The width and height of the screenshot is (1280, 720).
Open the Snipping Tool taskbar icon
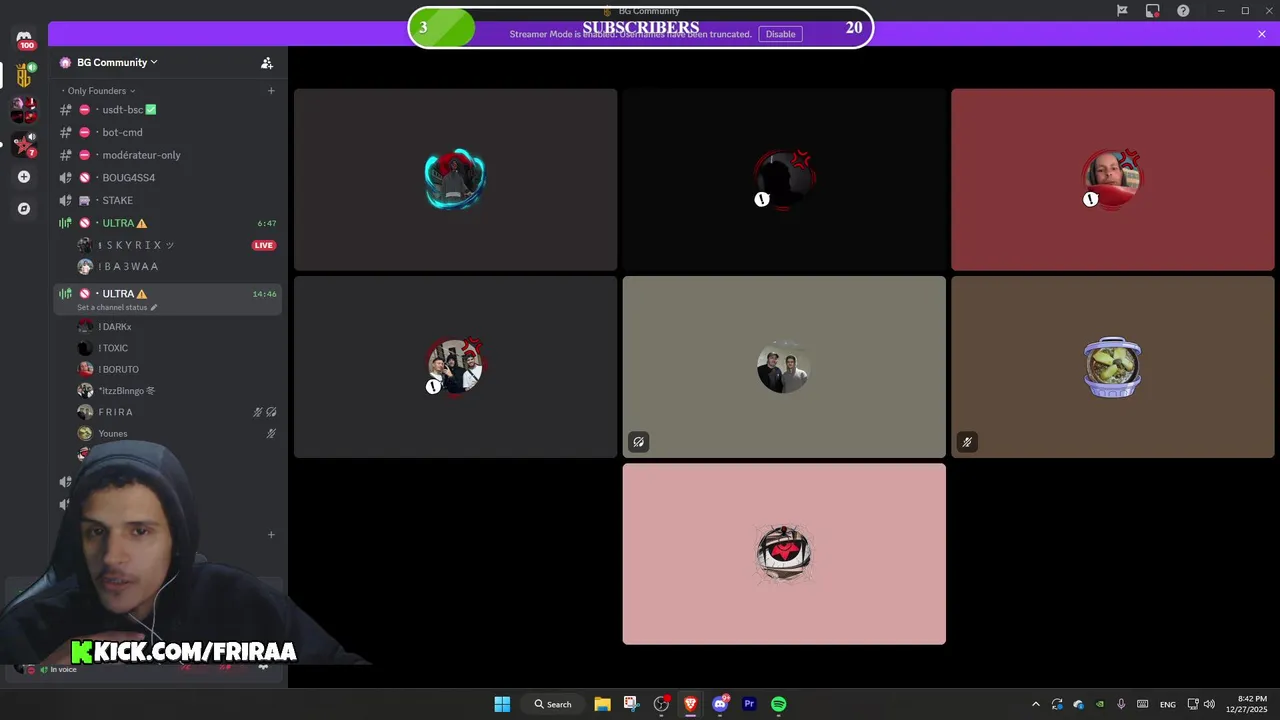pos(631,704)
